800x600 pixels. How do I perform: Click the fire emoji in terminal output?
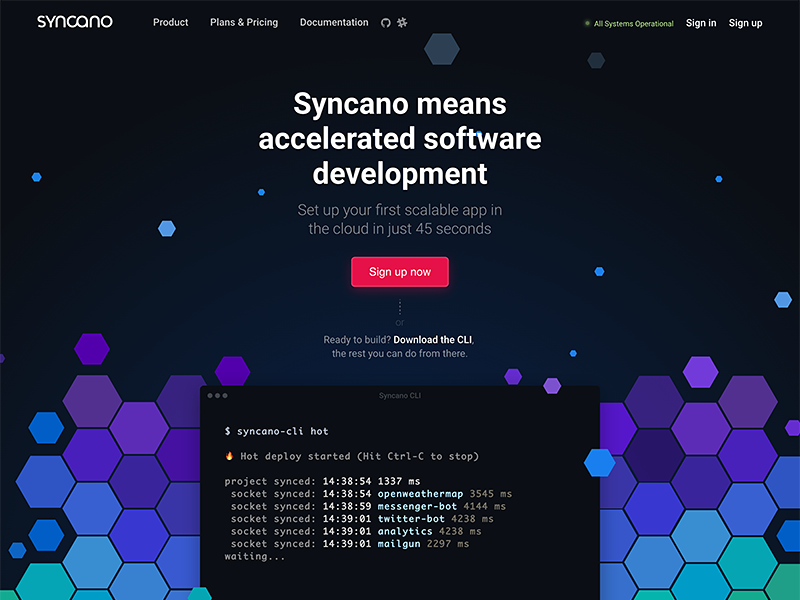click(230, 456)
